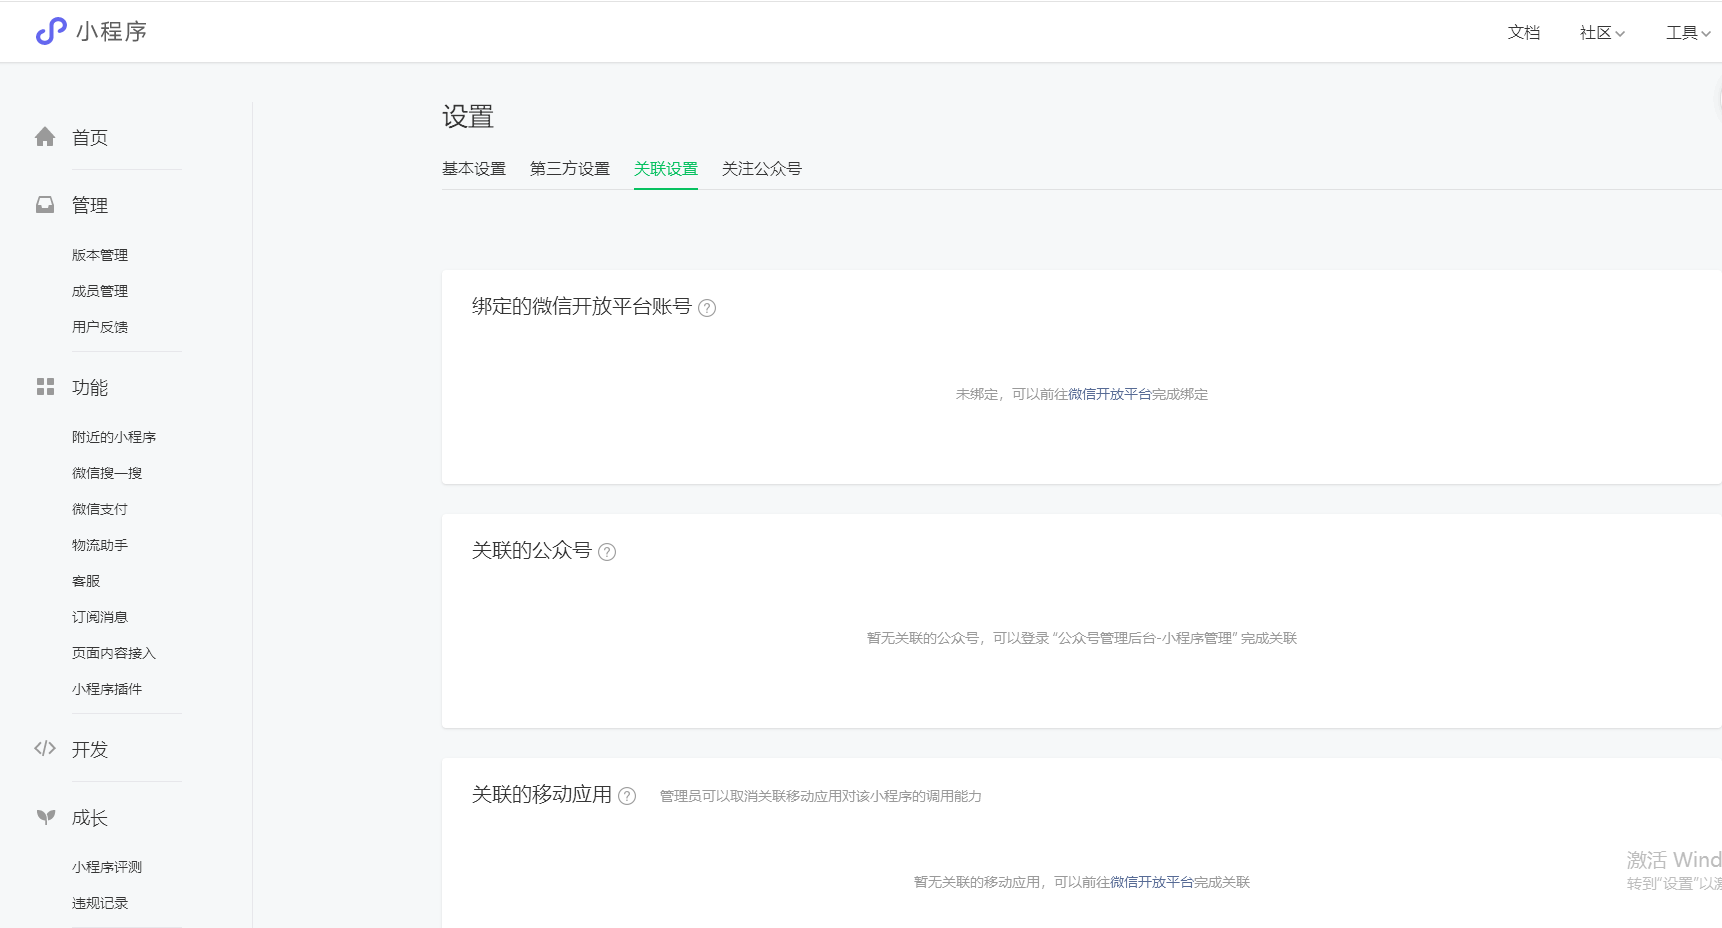Click the code icon beside 开发
The height and width of the screenshot is (928, 1722).
tap(45, 748)
